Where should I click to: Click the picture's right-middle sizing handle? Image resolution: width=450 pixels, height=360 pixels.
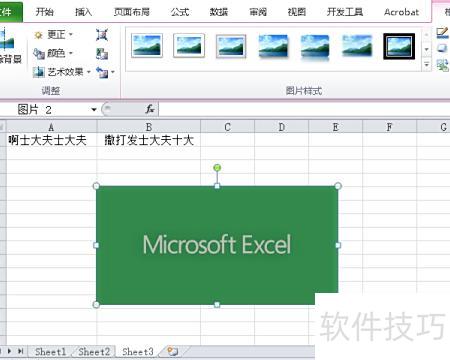(x=338, y=245)
